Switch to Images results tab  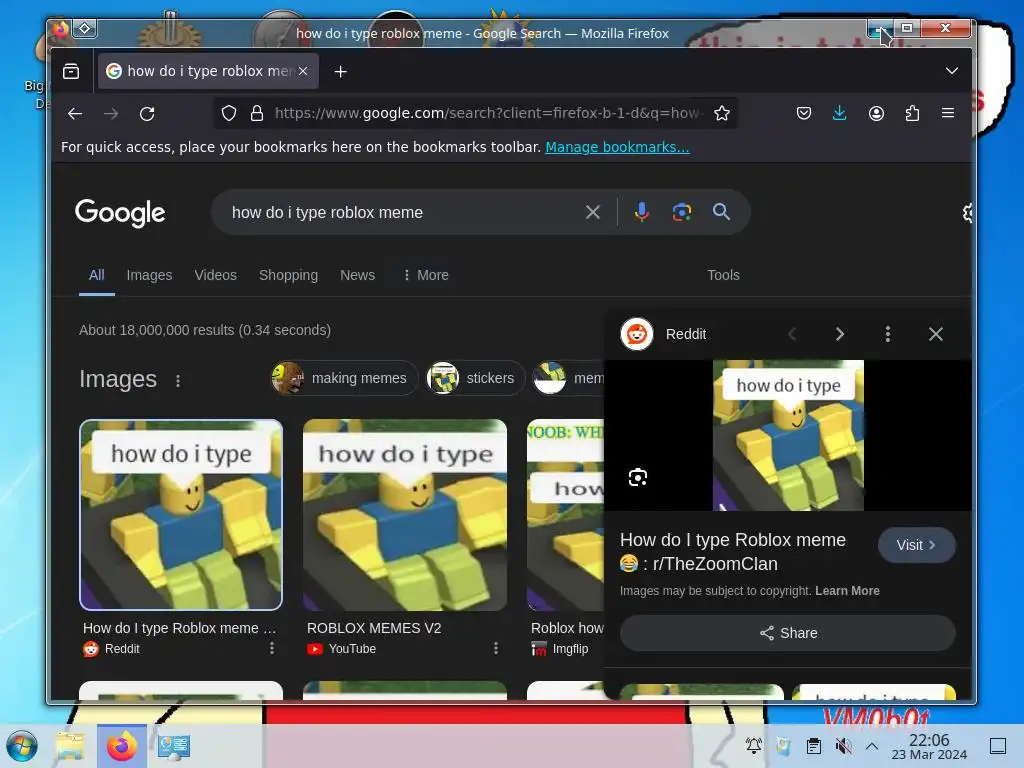pyautogui.click(x=150, y=275)
